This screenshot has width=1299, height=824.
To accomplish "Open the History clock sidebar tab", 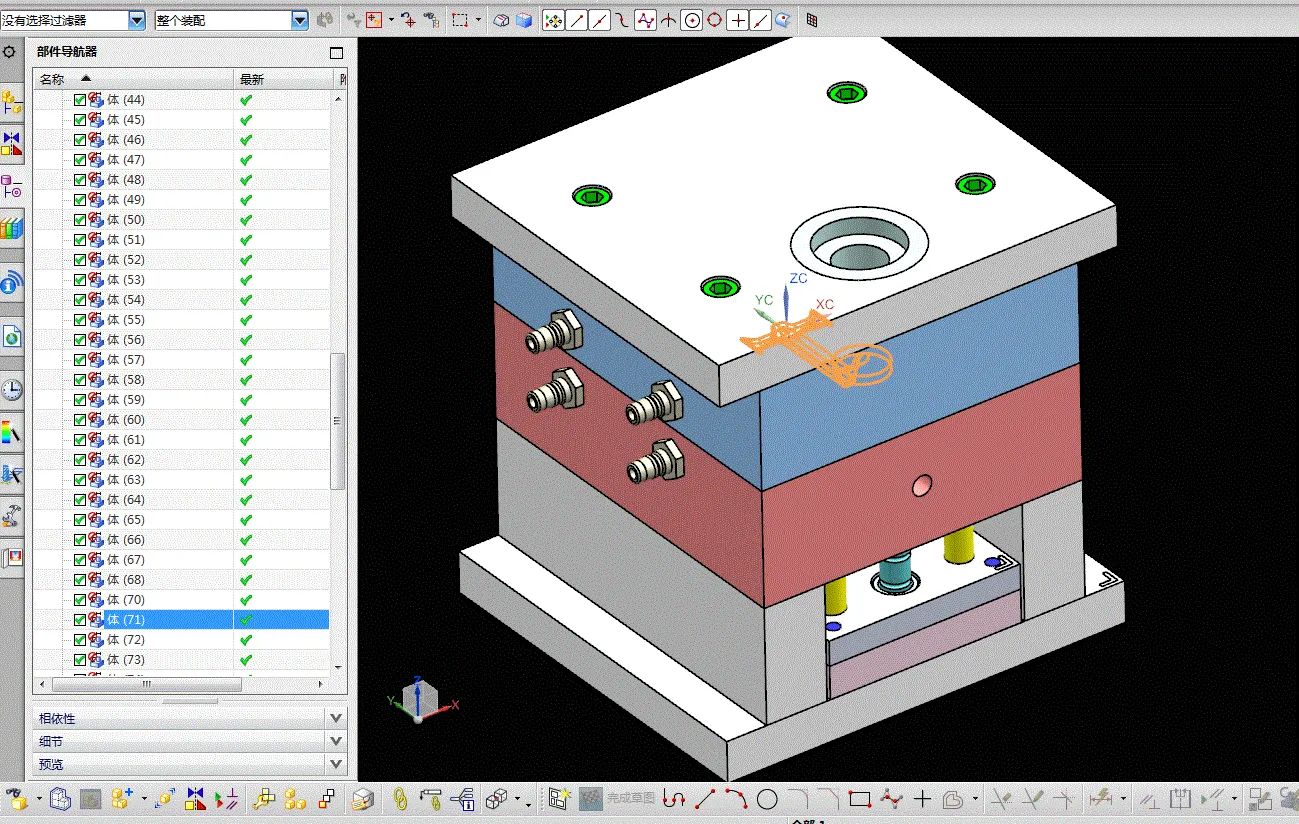I will (12, 390).
